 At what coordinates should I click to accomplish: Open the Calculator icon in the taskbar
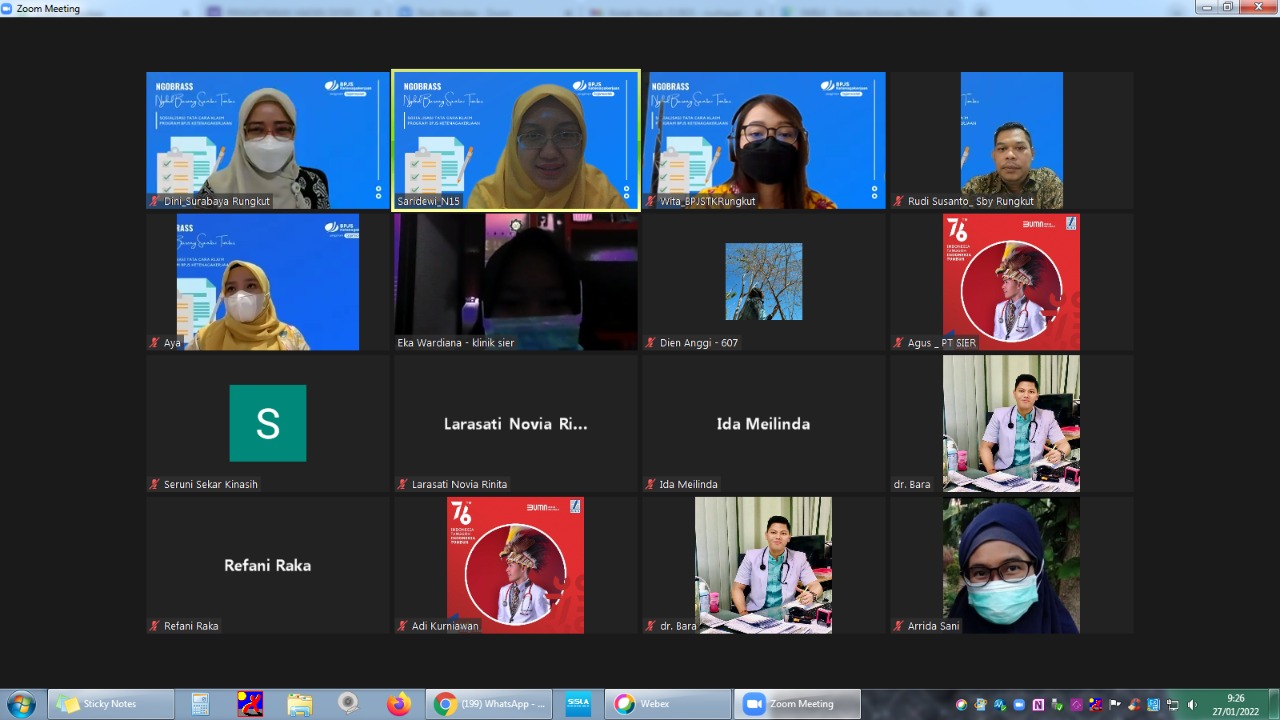[x=200, y=704]
